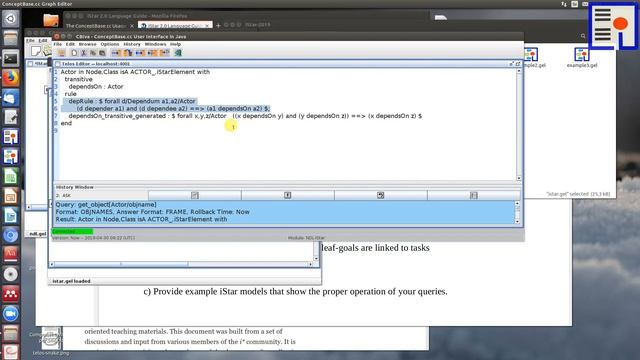Click the green graph editor toolbar icon
Image resolution: width=640 pixels, height=360 pixels.
[178, 53]
